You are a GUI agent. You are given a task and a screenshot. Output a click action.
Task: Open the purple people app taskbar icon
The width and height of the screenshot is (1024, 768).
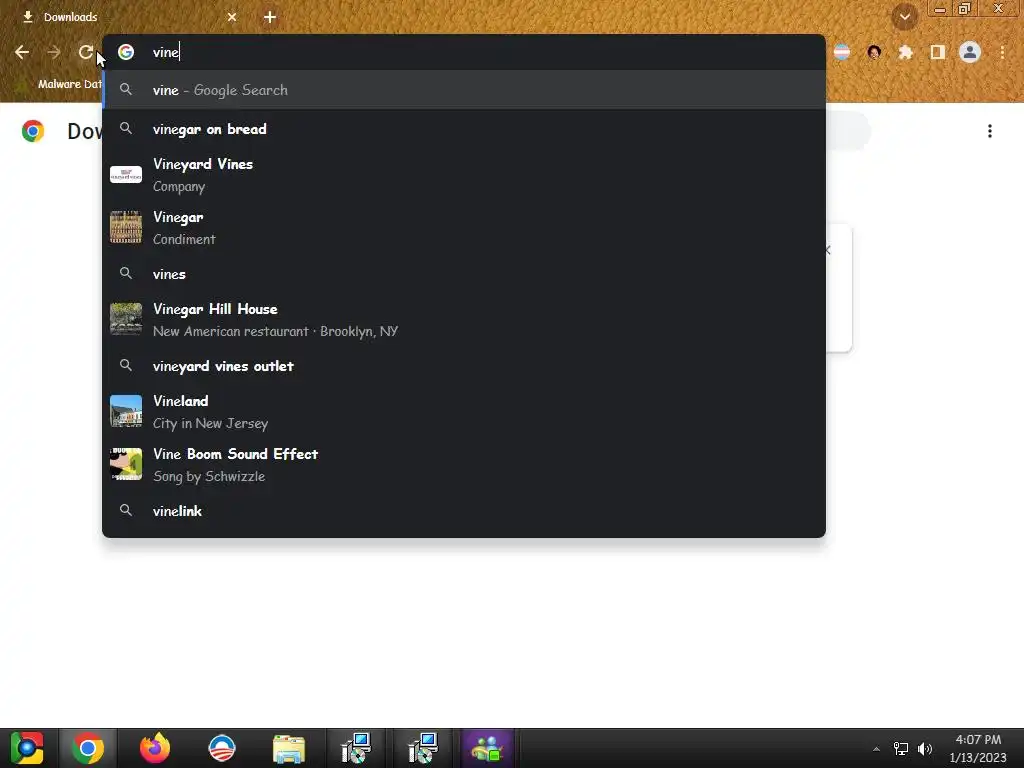(487, 748)
